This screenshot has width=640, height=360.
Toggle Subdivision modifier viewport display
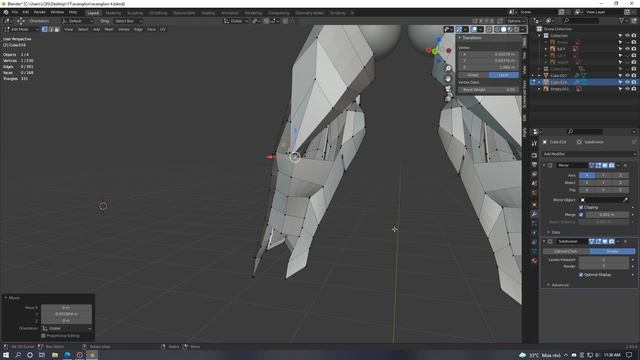click(605, 242)
